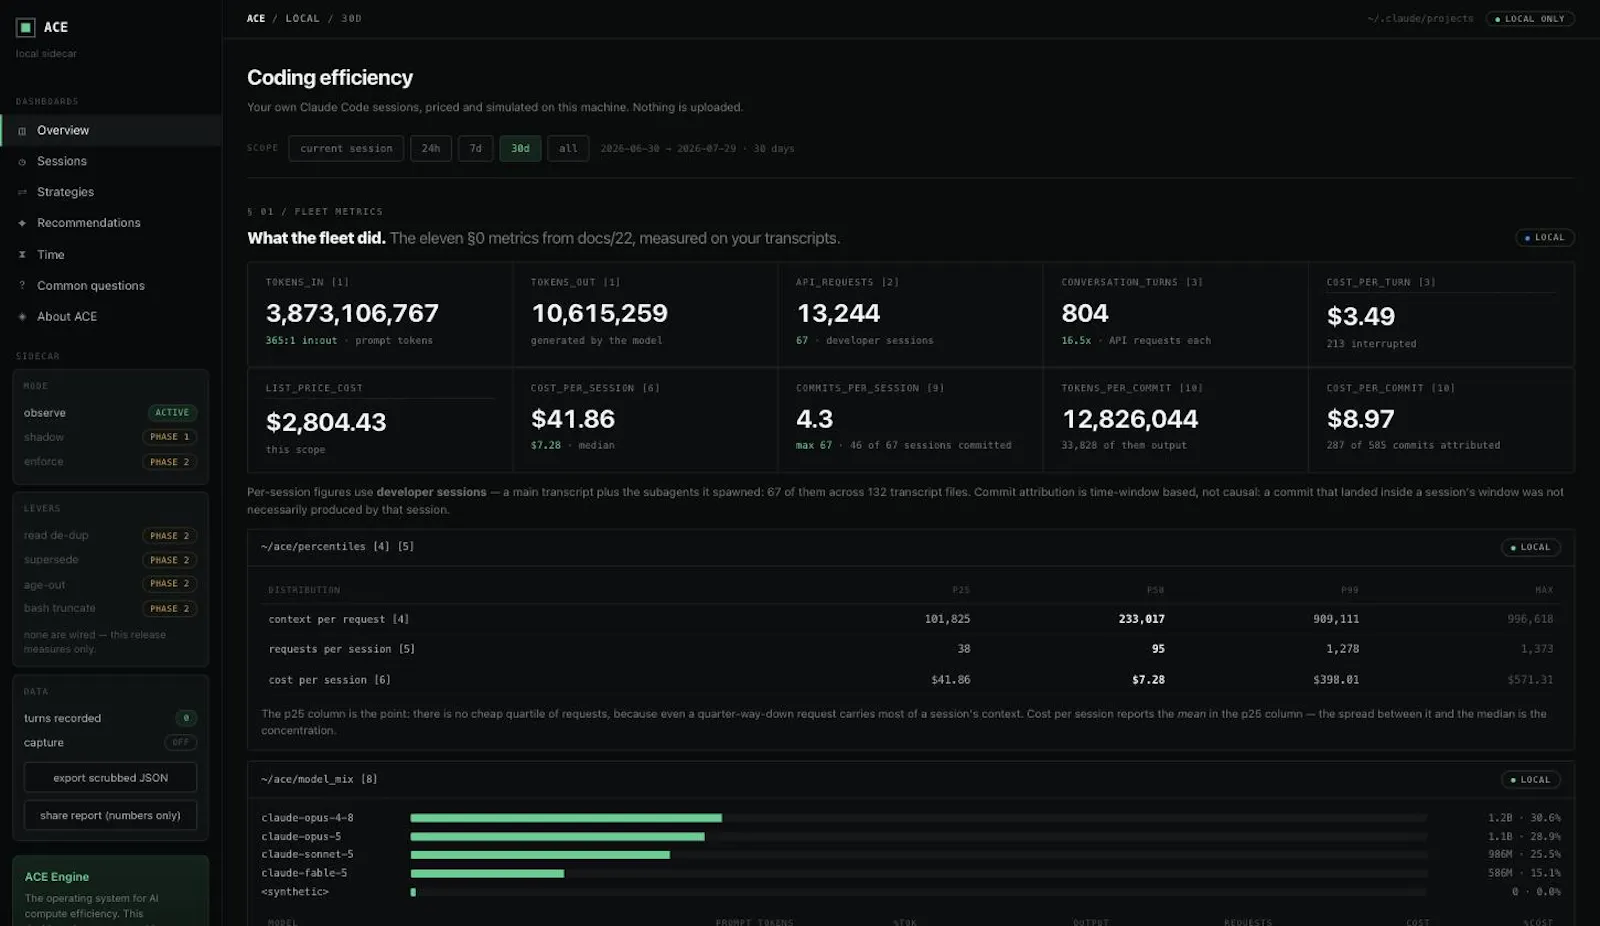Click the TOKENS_OUT value 10,615,259
This screenshot has width=1600, height=926.
599,313
